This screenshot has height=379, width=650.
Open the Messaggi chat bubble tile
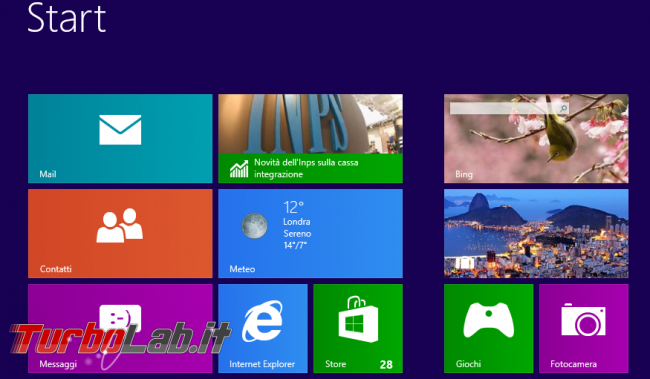point(120,328)
